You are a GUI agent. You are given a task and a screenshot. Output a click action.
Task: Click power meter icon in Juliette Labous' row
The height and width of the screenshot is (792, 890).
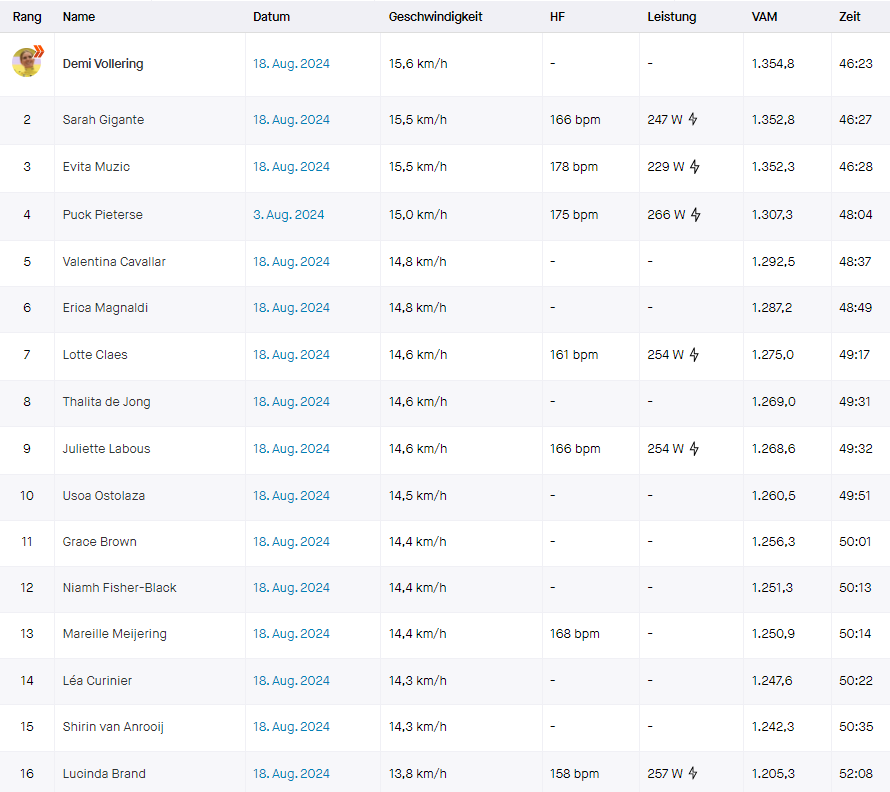coord(694,449)
